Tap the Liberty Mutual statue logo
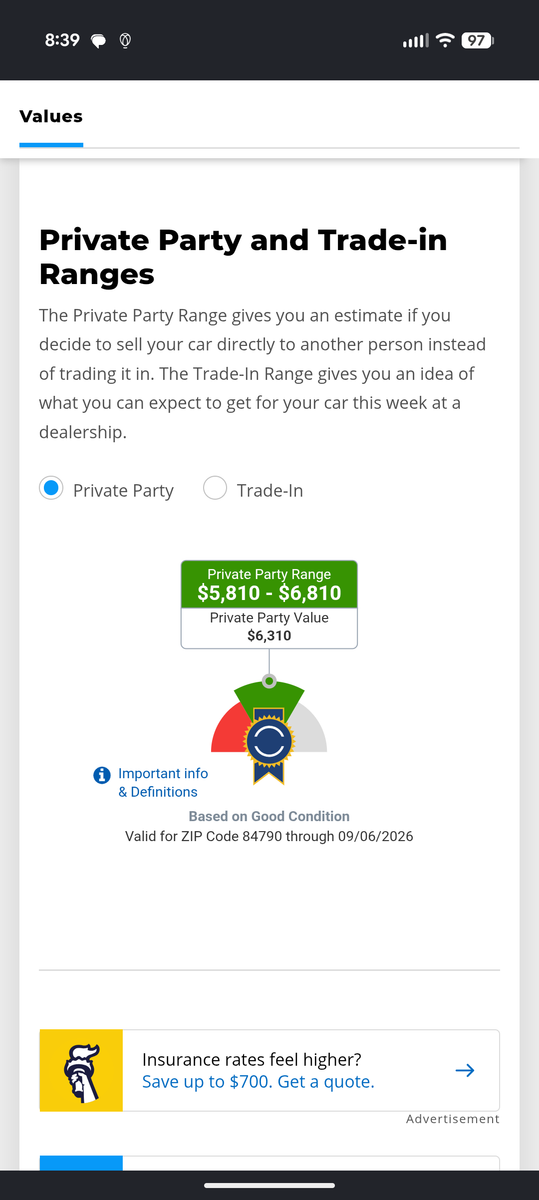 (x=81, y=1070)
